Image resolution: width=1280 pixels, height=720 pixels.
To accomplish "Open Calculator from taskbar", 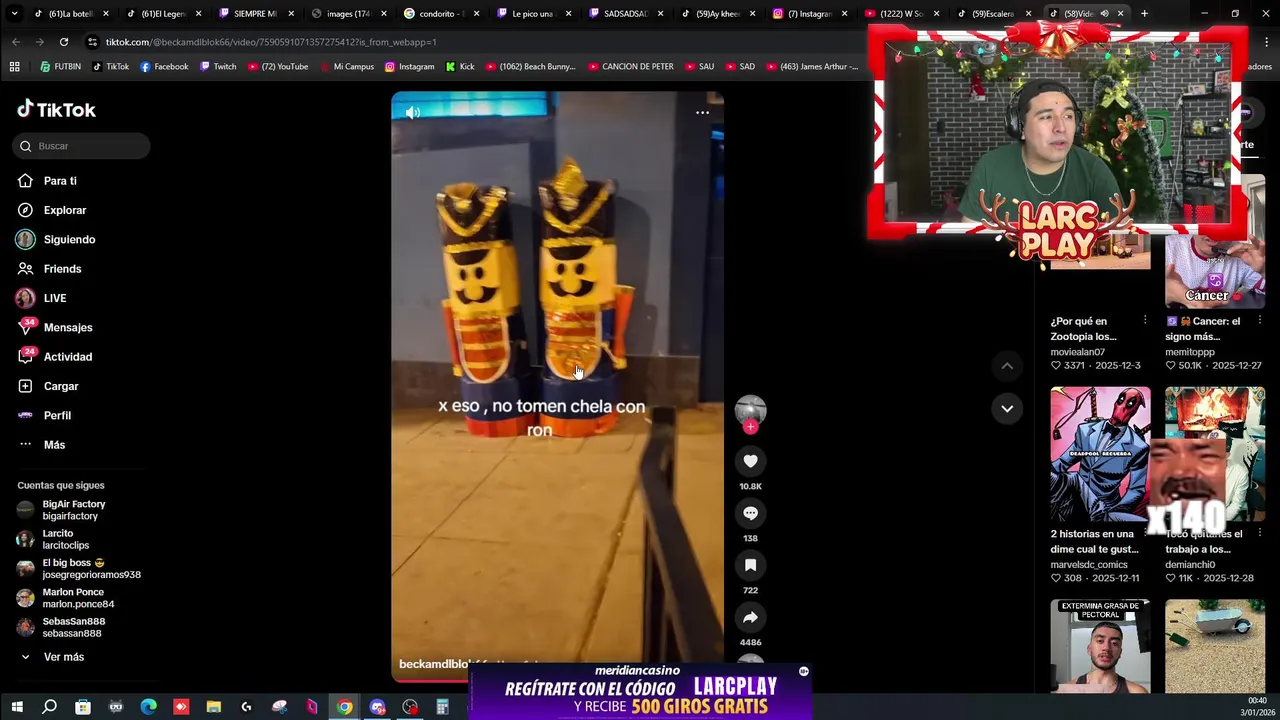I will 442,707.
